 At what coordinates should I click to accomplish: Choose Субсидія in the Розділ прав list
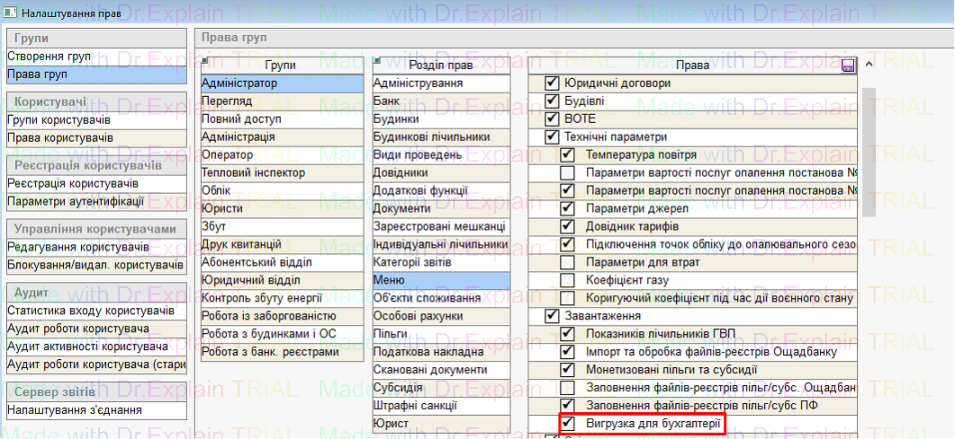coord(399,388)
